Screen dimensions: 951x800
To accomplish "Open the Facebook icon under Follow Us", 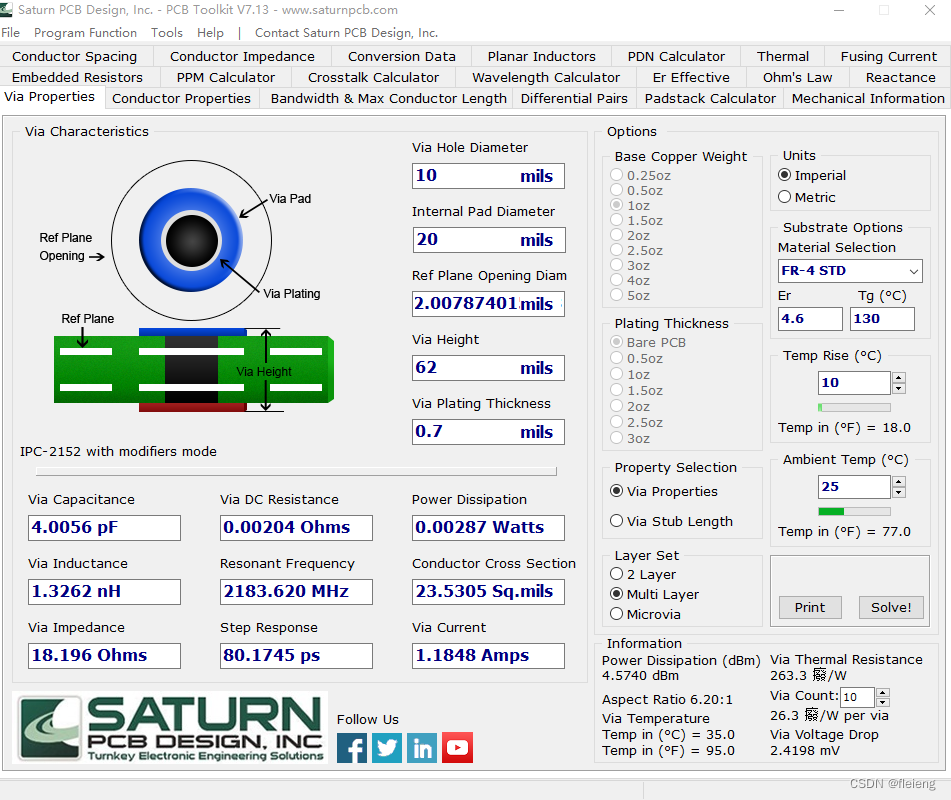I will tap(352, 747).
